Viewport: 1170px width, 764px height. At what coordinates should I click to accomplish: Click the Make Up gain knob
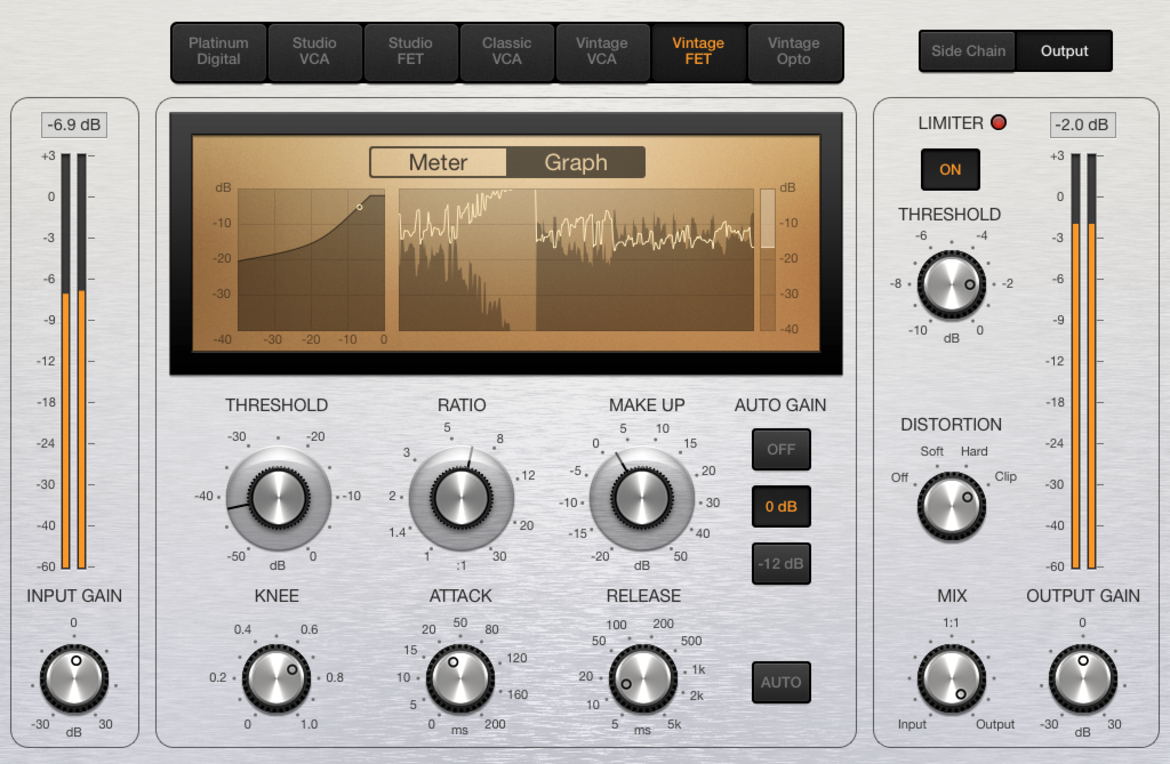(x=642, y=498)
